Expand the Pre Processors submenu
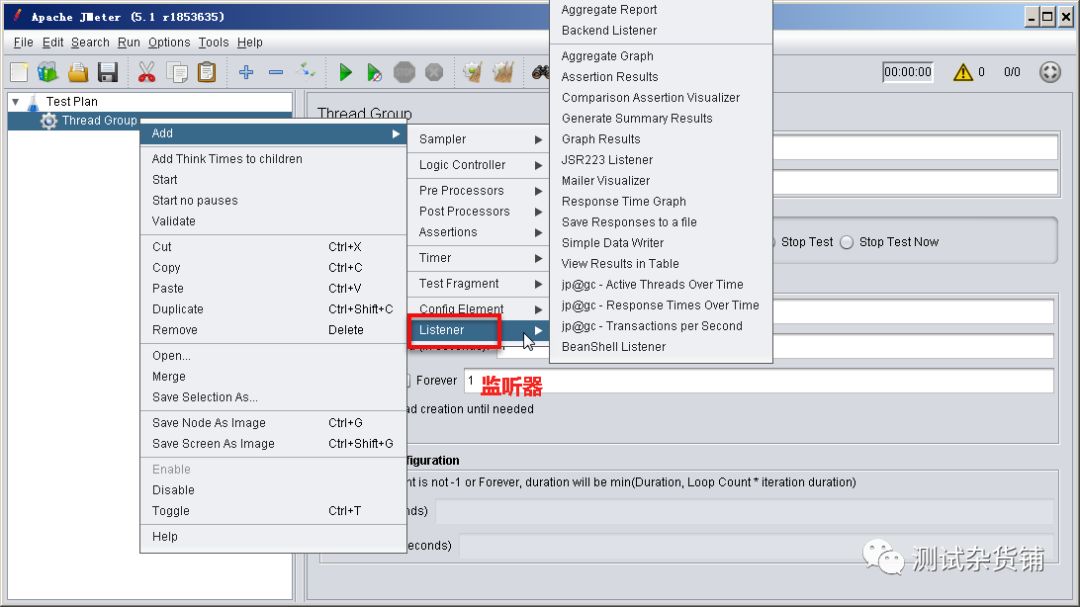The image size is (1080, 607). [x=479, y=190]
